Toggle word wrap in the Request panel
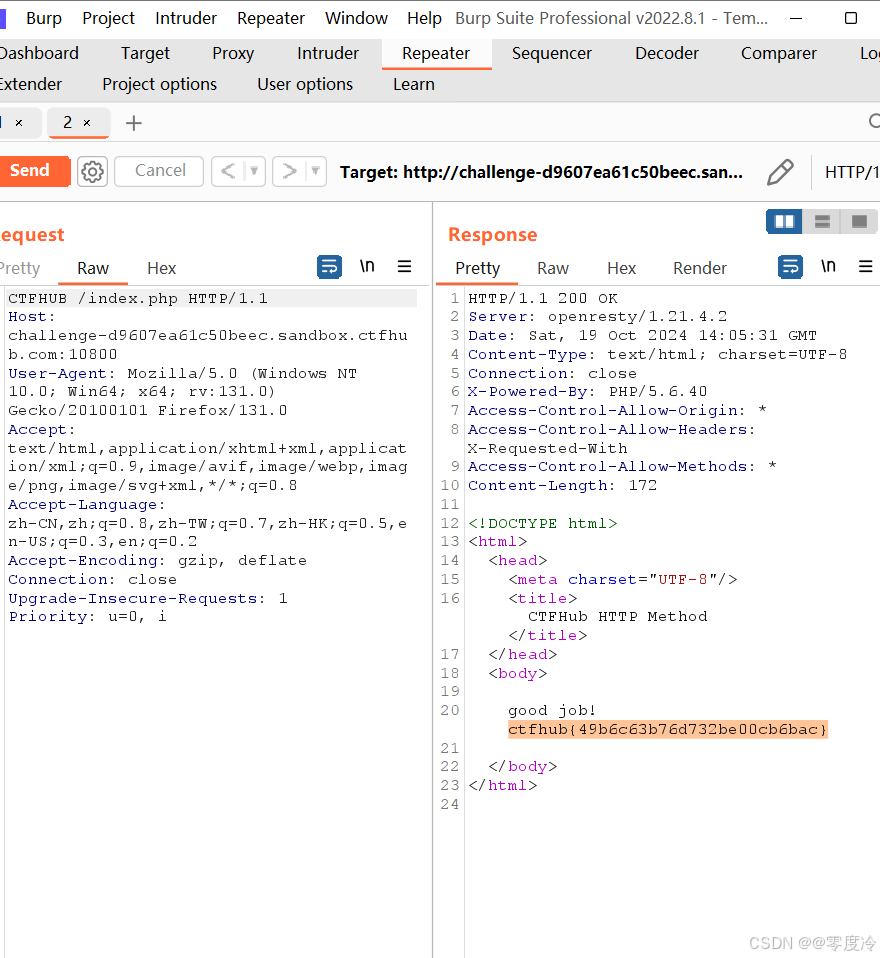This screenshot has width=880, height=958. click(x=329, y=267)
